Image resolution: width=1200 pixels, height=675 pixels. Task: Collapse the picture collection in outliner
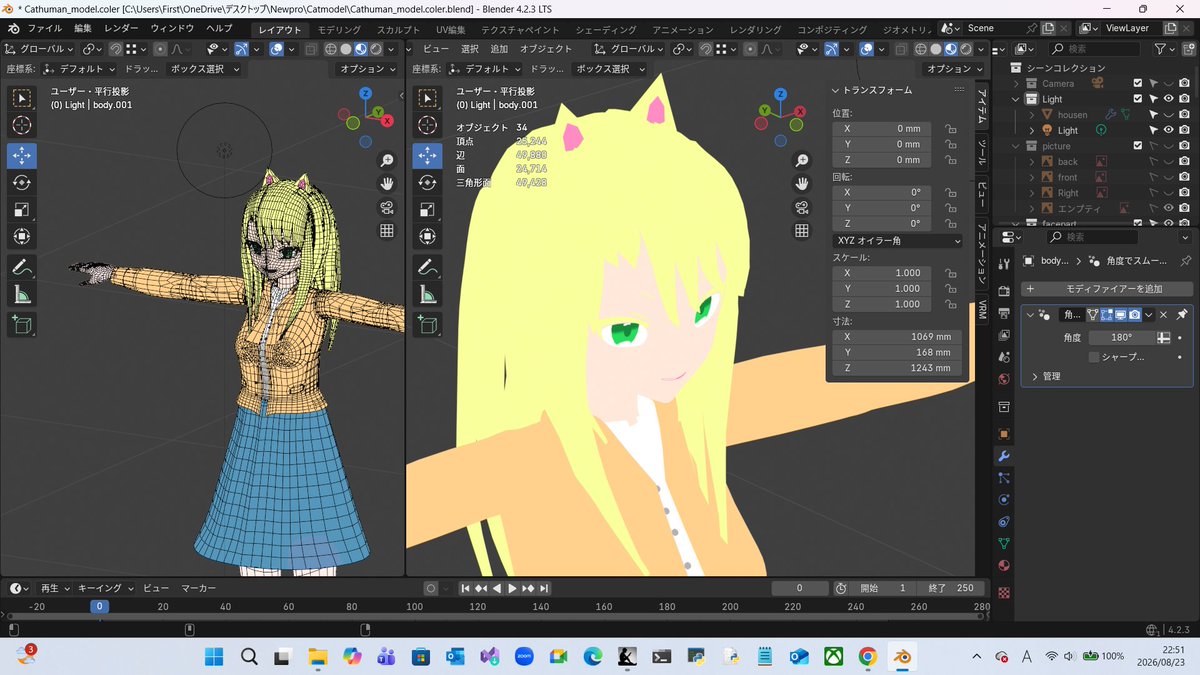(x=1017, y=146)
